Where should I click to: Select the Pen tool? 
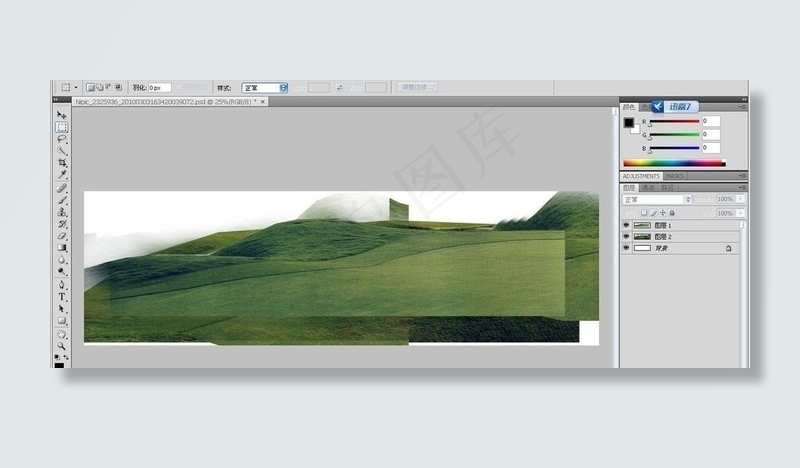(x=62, y=285)
